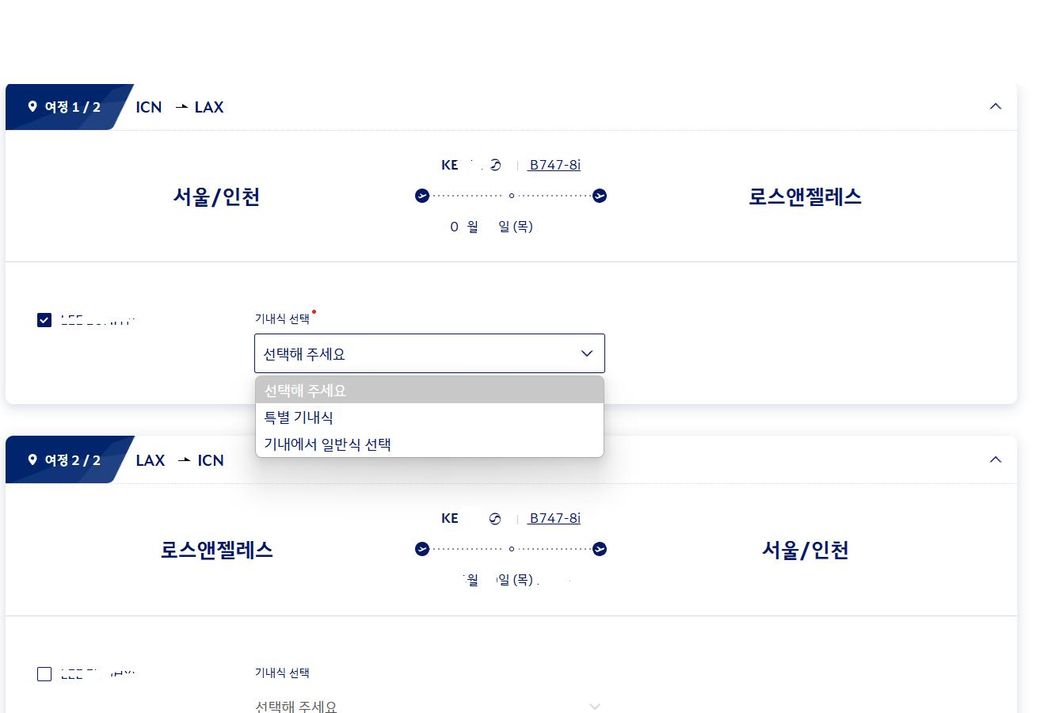Open the 기내식 선택 dropdown for journey 2
This screenshot has width=1040, height=713.
429,706
